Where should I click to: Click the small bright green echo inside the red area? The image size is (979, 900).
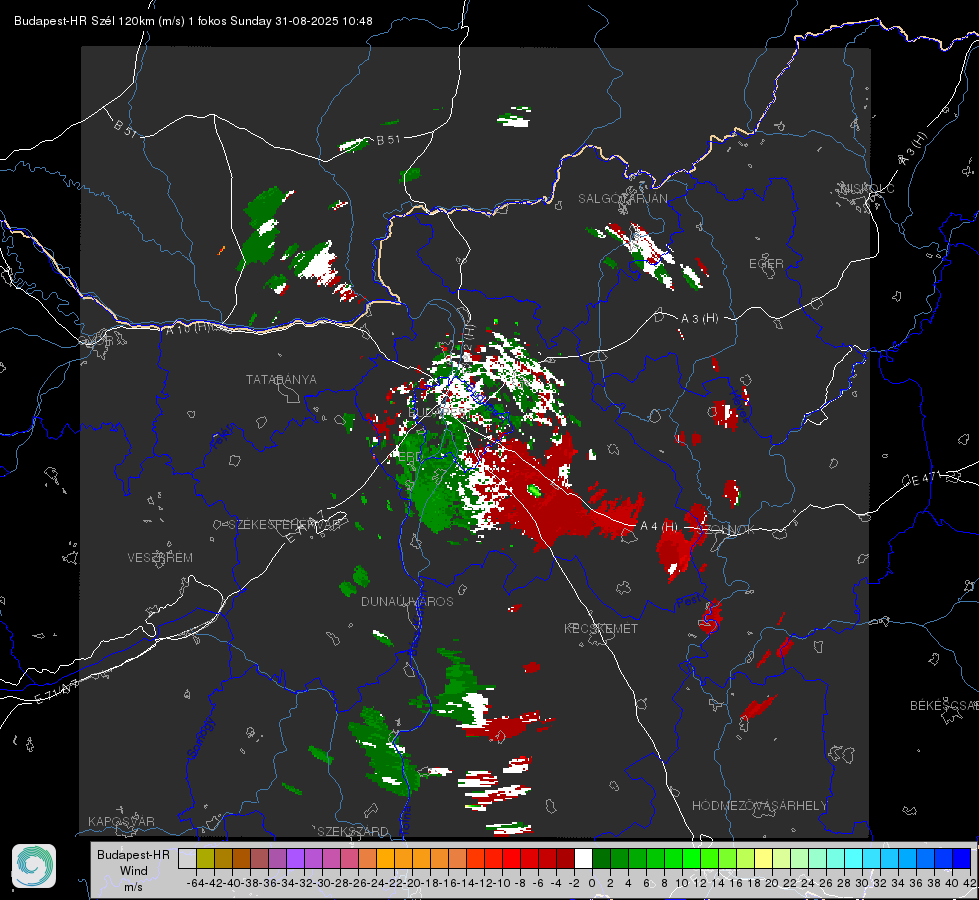[x=534, y=490]
